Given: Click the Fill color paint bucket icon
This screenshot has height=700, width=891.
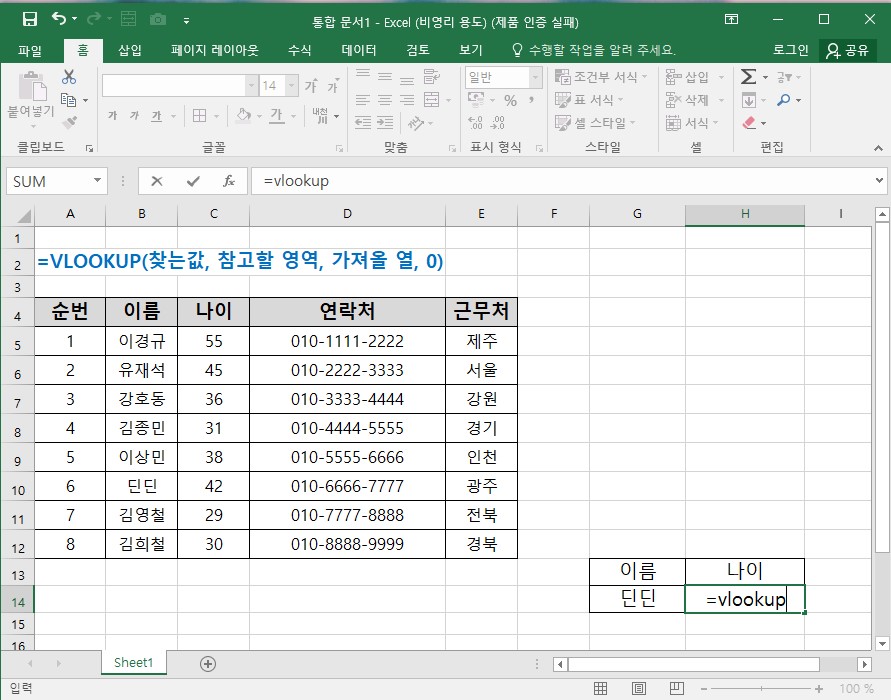Looking at the screenshot, I should 243,115.
